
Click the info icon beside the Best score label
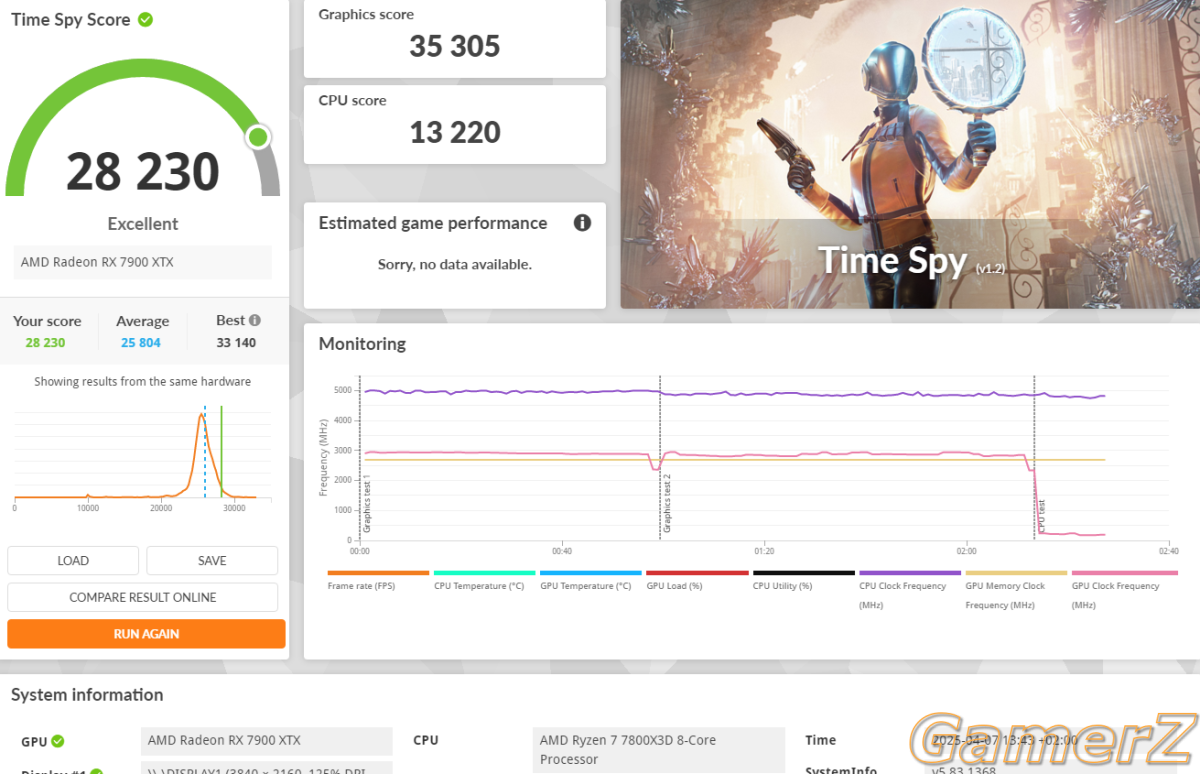[x=255, y=320]
